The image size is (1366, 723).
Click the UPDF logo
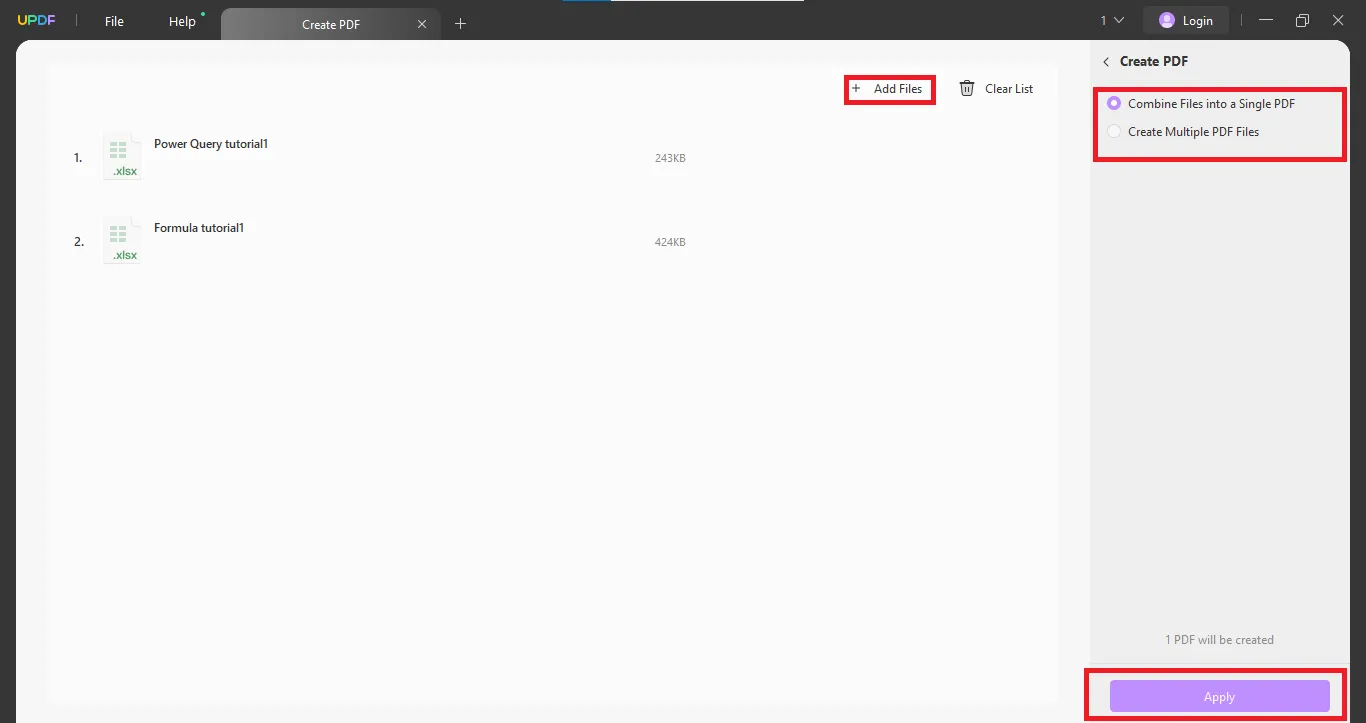[x=36, y=19]
